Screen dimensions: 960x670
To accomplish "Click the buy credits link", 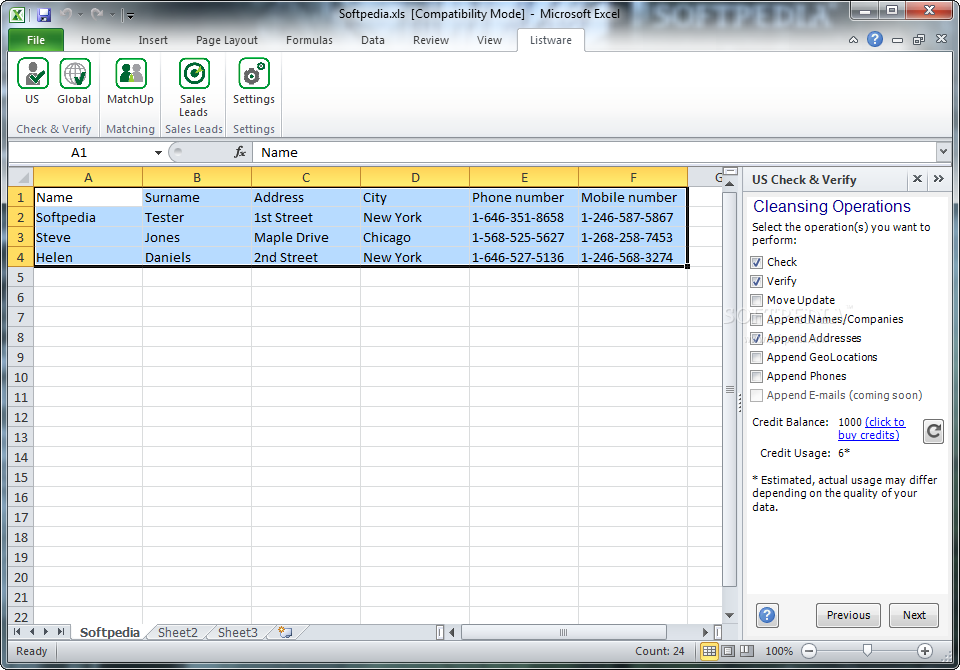I will [x=871, y=428].
